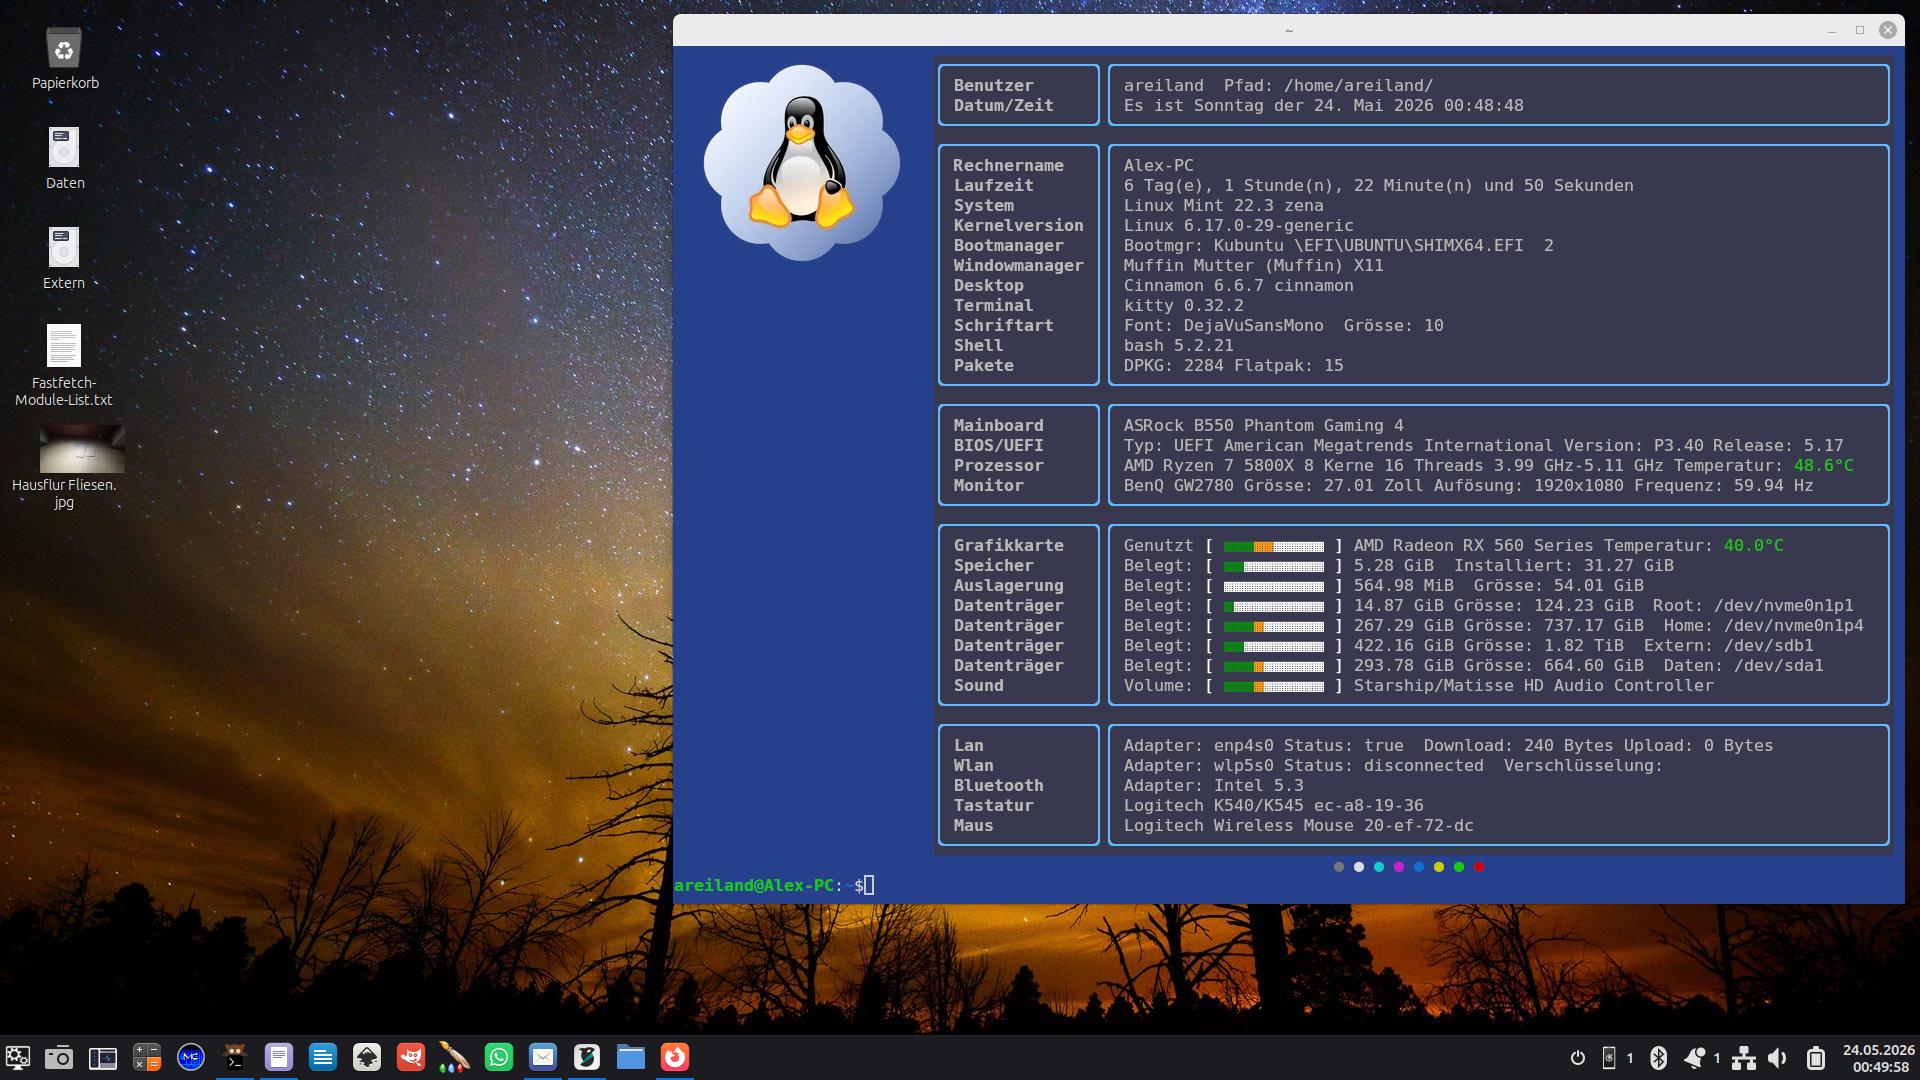Open WhatsApp from the taskbar
The image size is (1920, 1080).
(499, 1057)
